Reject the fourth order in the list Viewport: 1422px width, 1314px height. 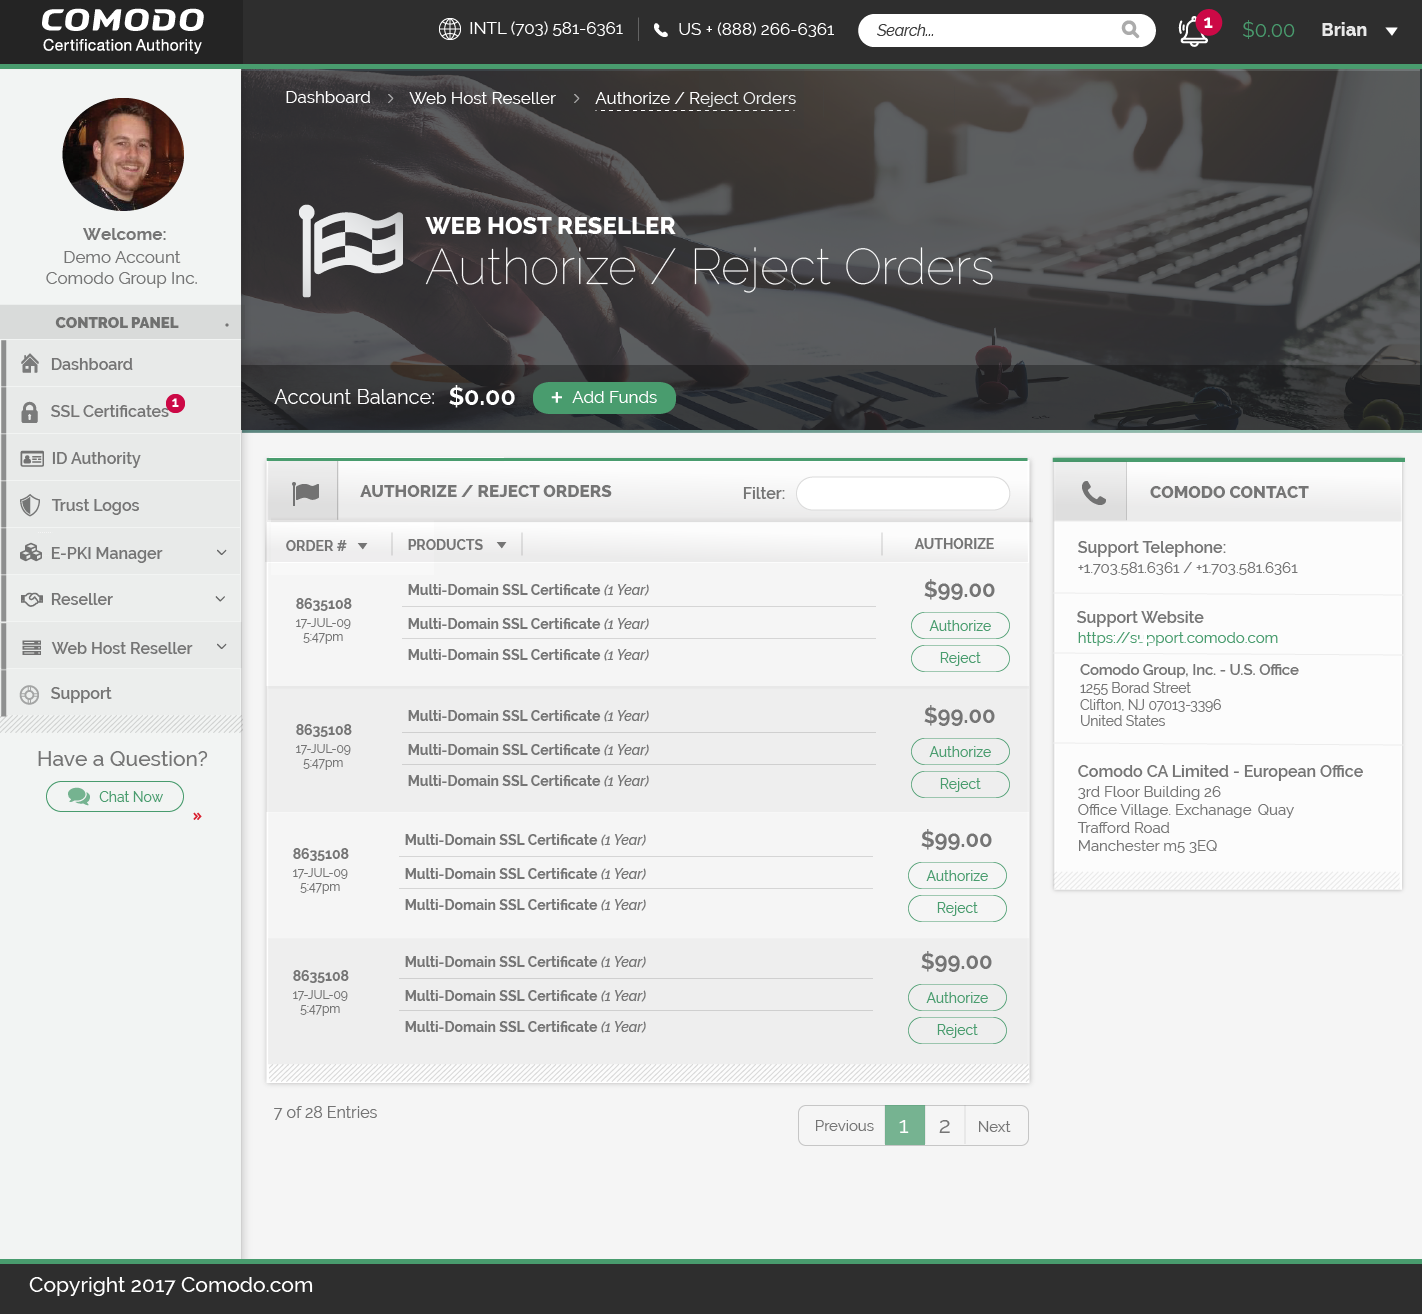point(957,1030)
